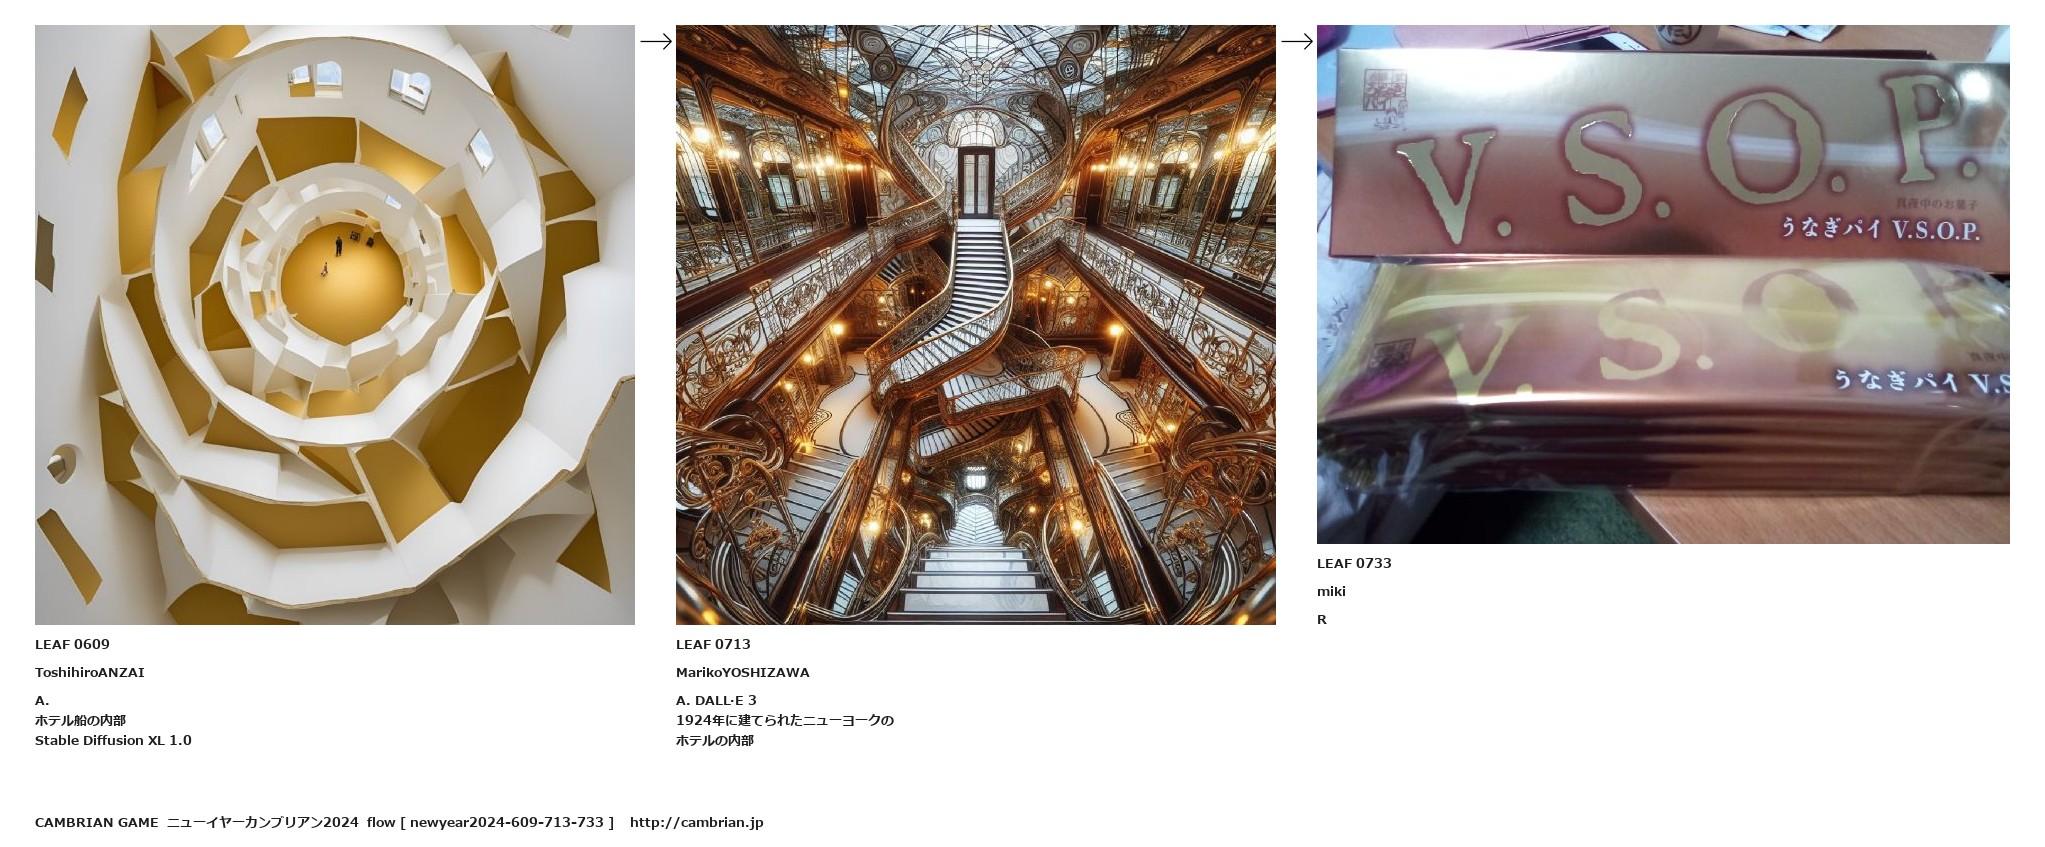Screen dimensions: 2045x847
Task: Click the 1924年に建てられたニューヨークの caption
Action: coord(785,720)
